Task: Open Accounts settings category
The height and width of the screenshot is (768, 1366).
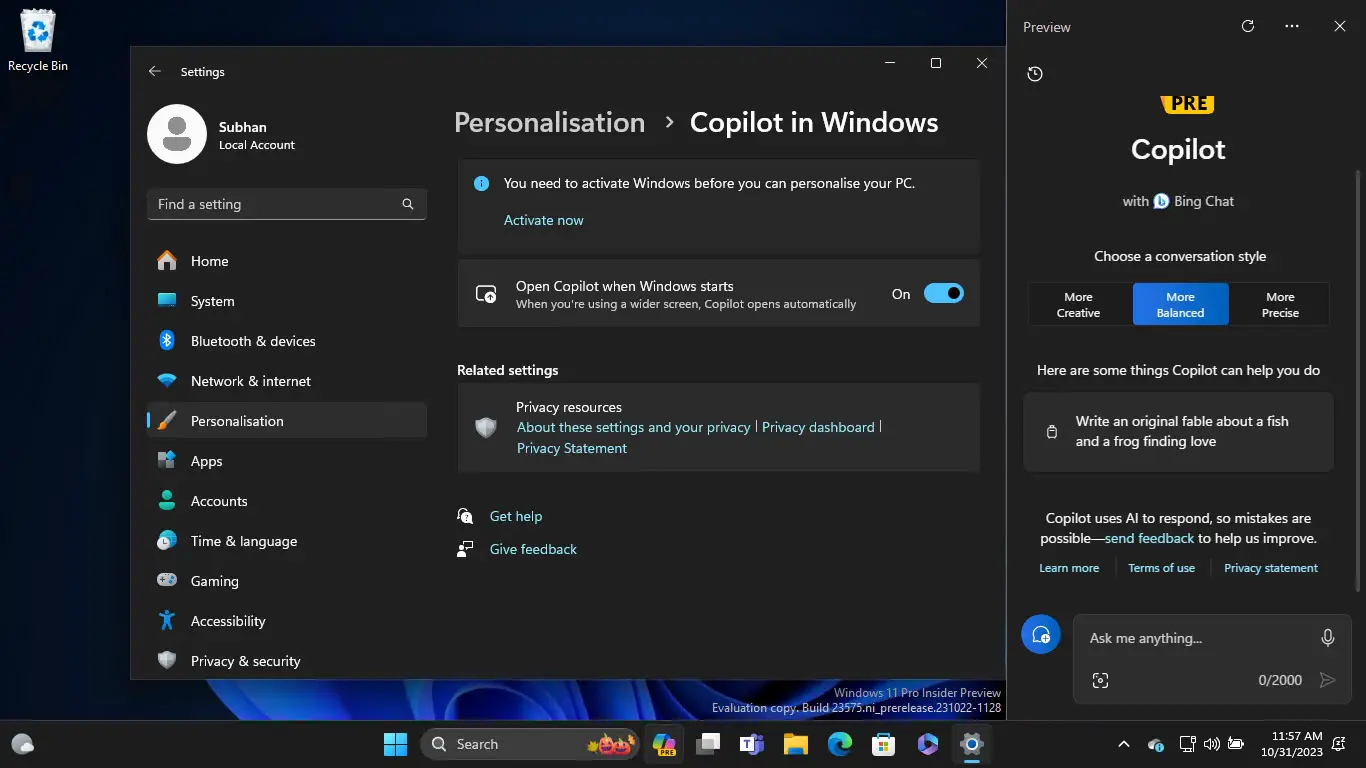Action: [x=286, y=501]
